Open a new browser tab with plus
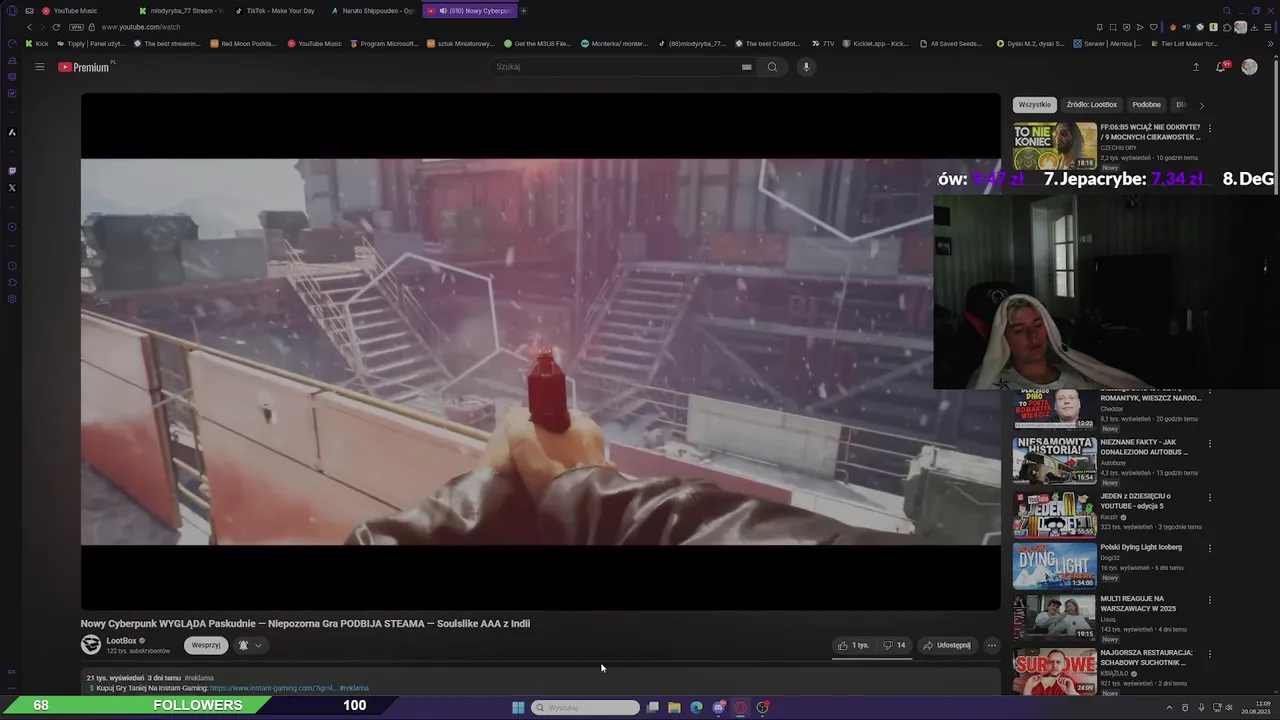 coord(523,11)
